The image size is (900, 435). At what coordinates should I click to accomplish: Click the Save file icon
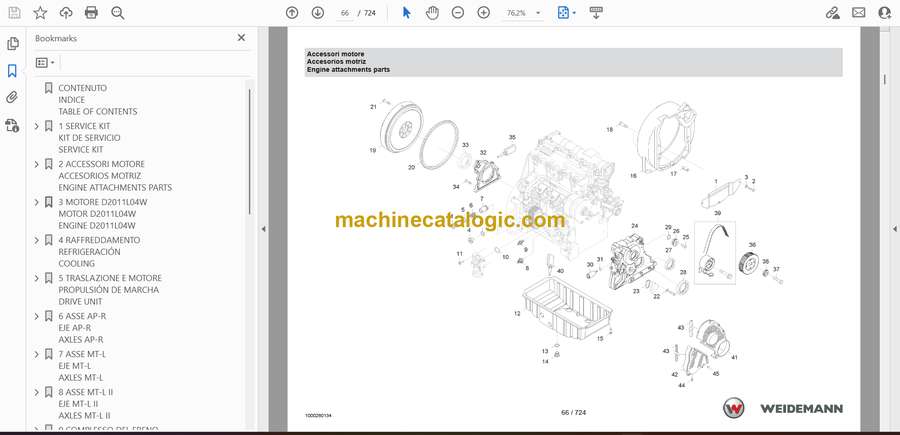tap(14, 13)
